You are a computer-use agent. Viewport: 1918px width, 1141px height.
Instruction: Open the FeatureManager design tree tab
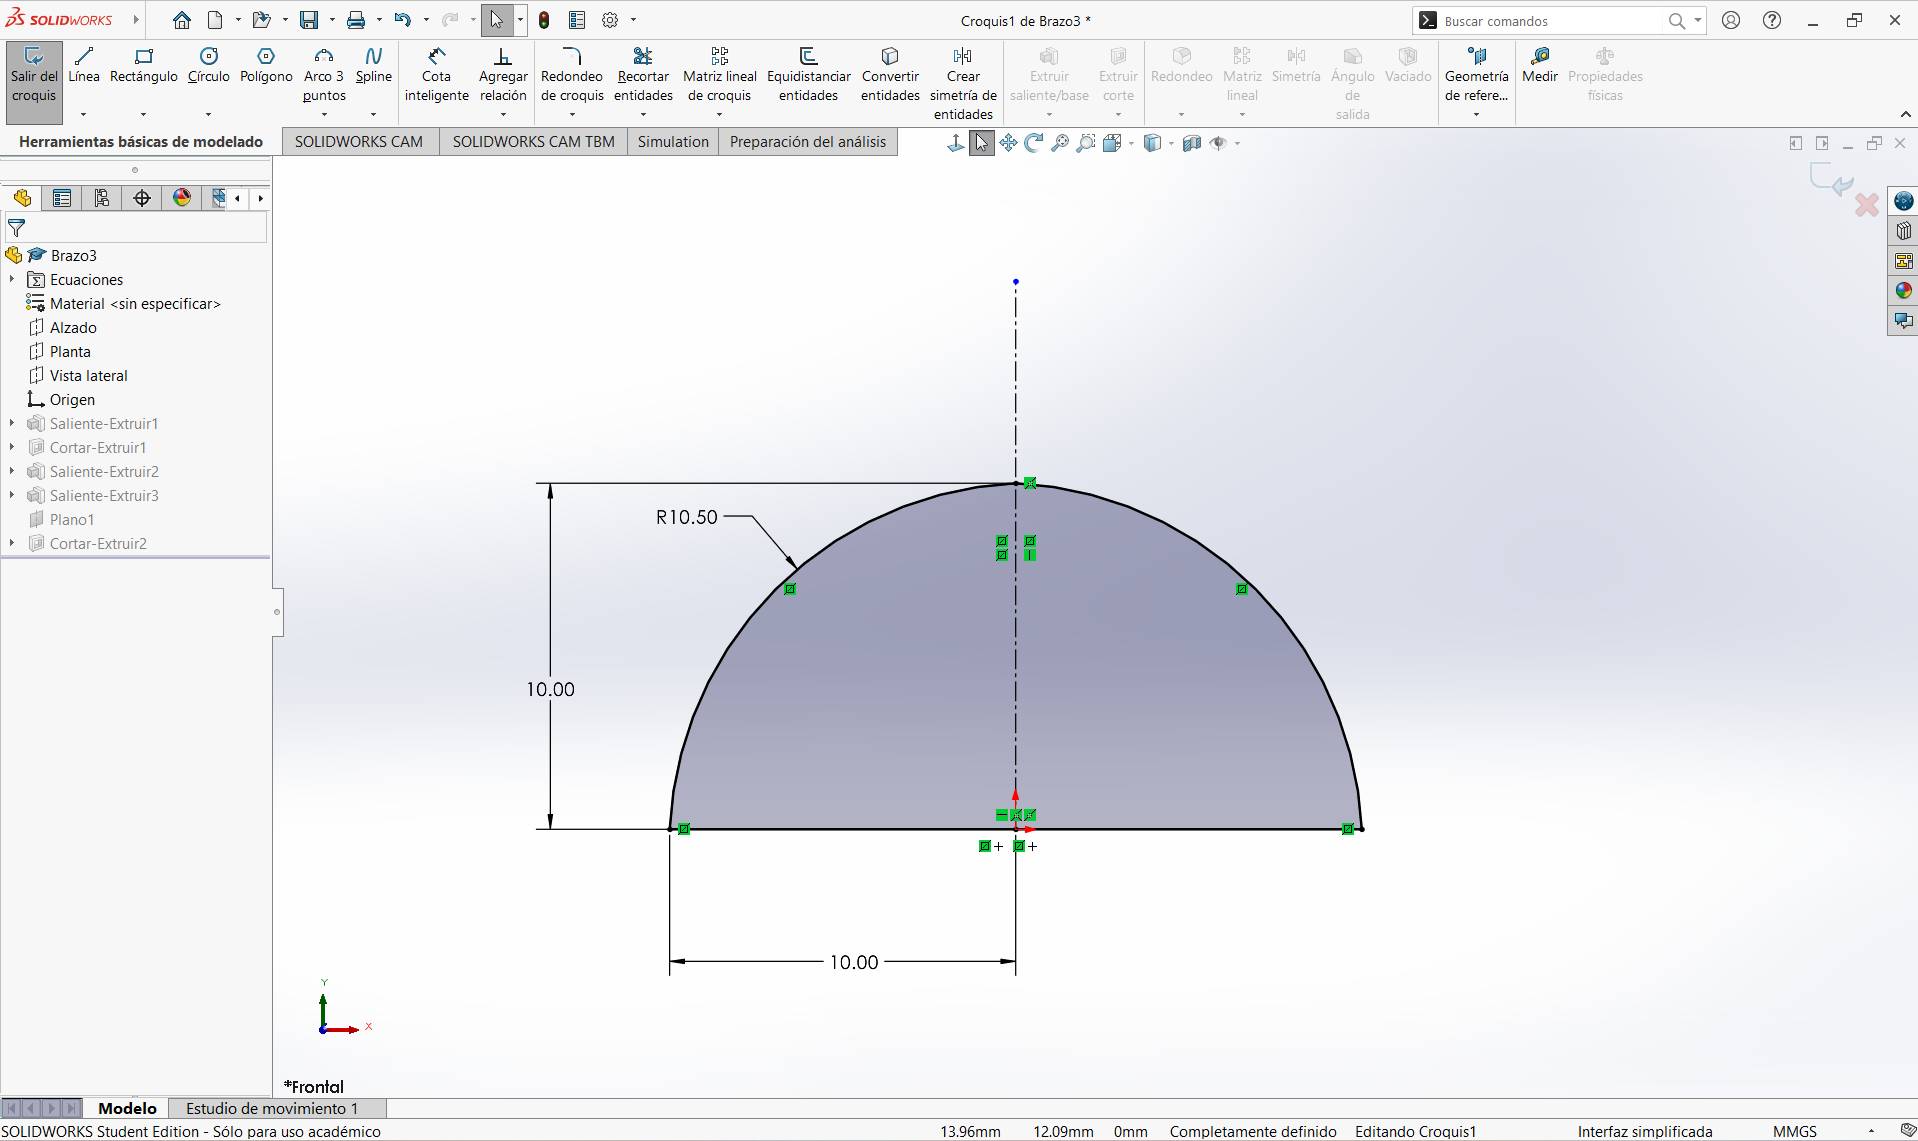coord(22,198)
